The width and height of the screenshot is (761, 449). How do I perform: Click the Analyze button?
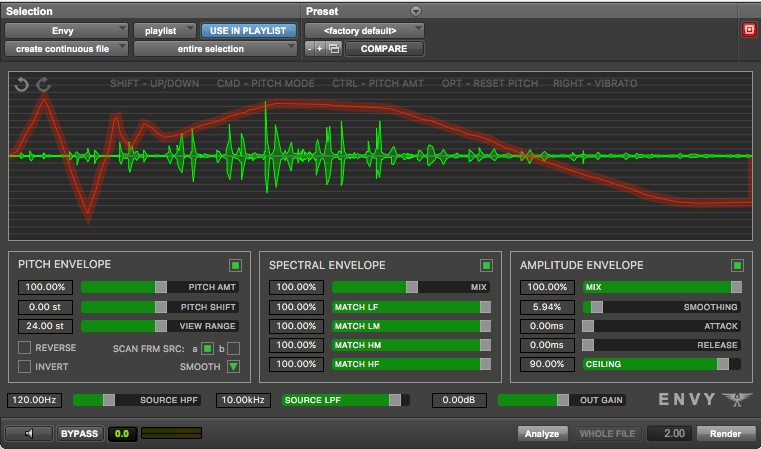tap(542, 433)
